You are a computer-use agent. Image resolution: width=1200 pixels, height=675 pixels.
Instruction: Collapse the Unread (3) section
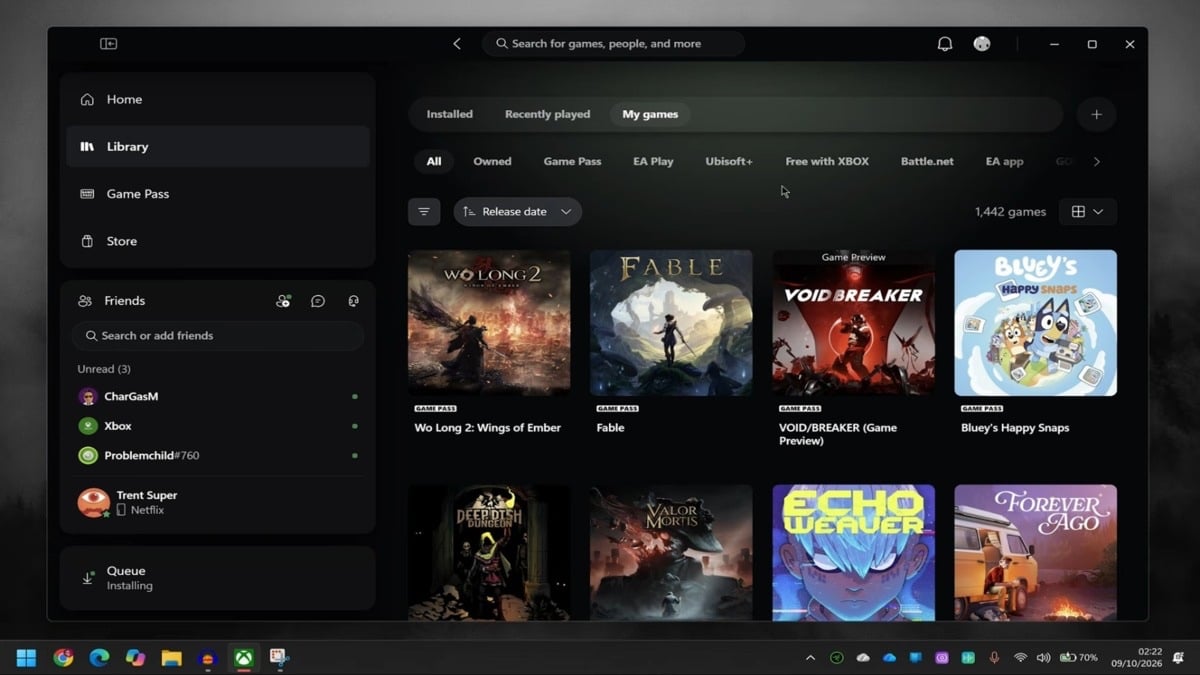coord(104,369)
